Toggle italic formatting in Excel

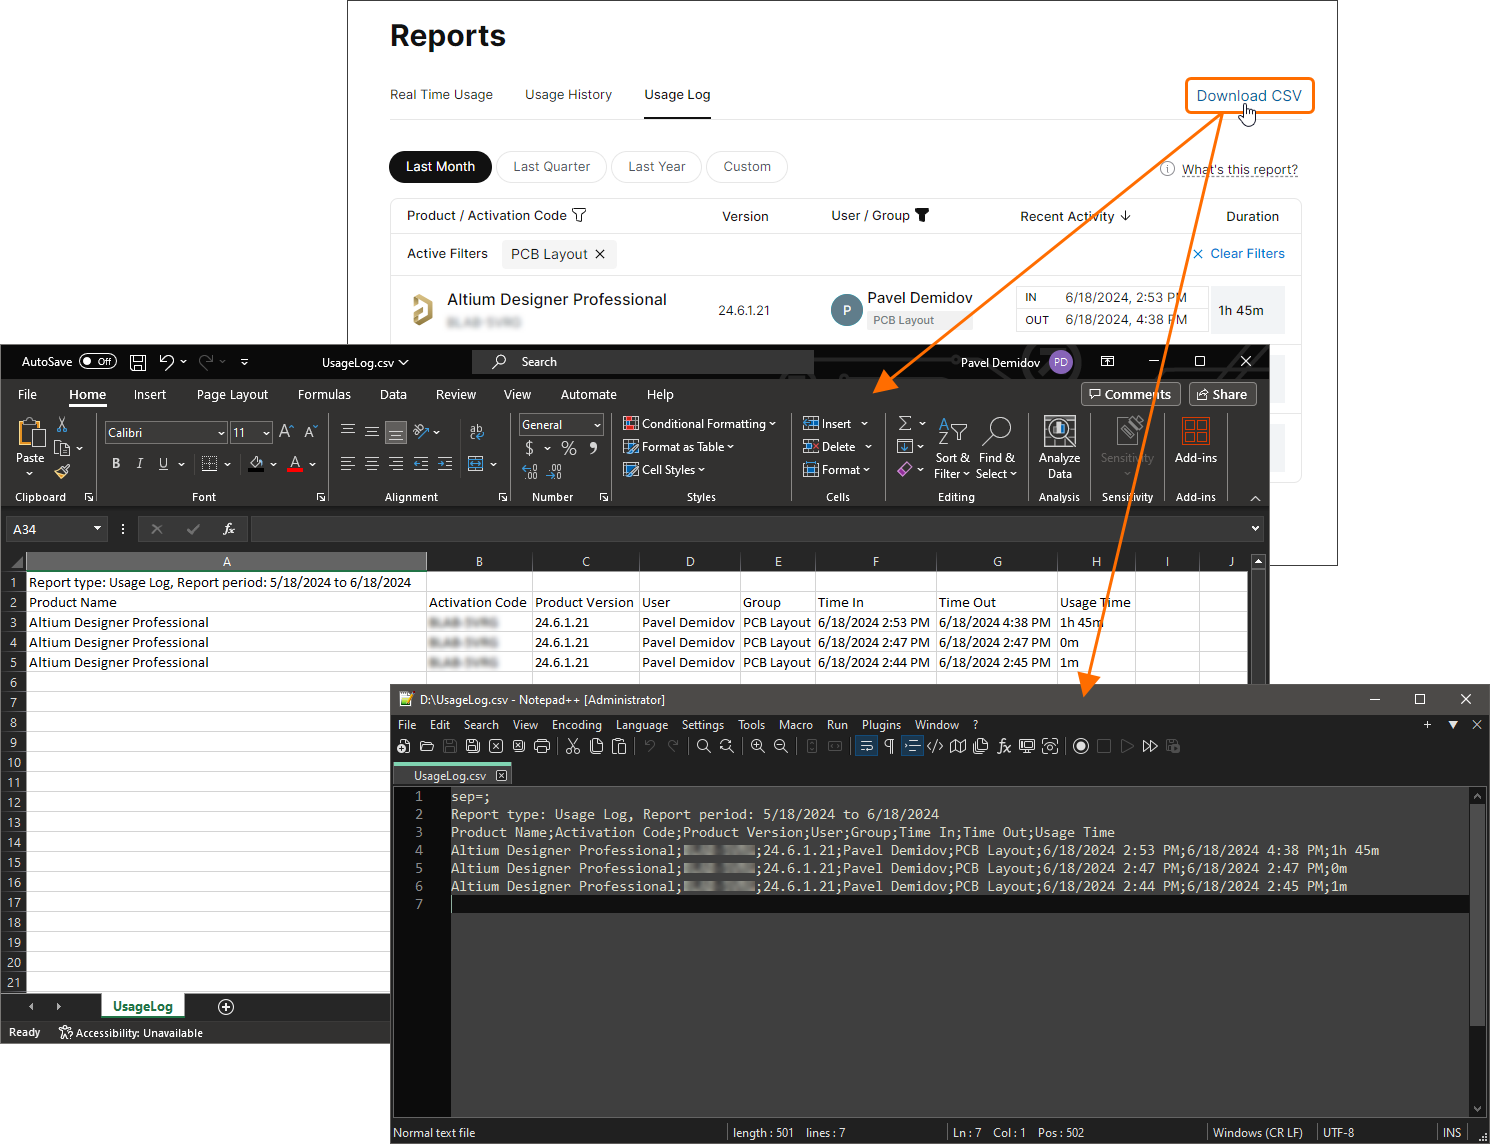(139, 463)
